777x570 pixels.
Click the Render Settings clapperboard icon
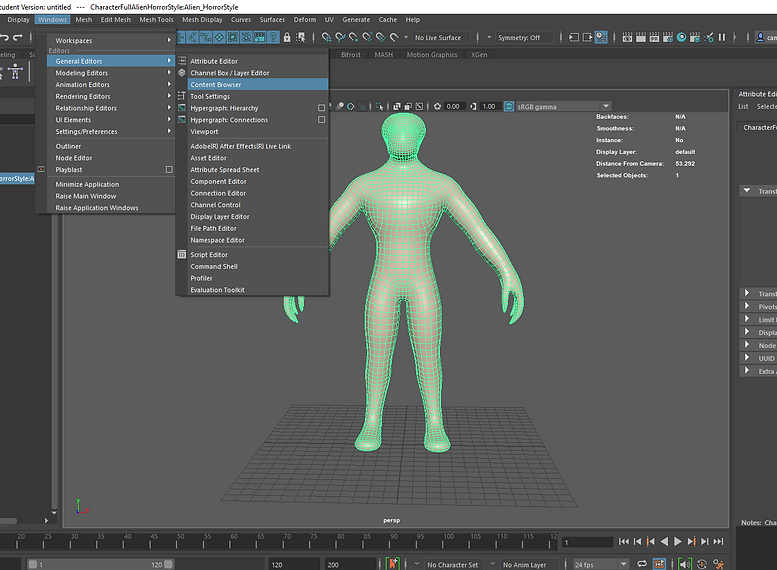(667, 37)
